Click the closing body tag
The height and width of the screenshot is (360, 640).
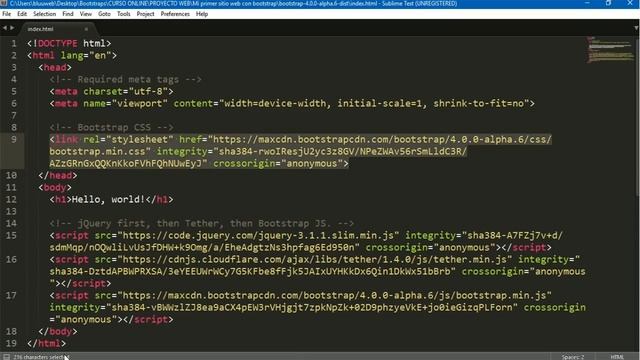click(x=58, y=331)
